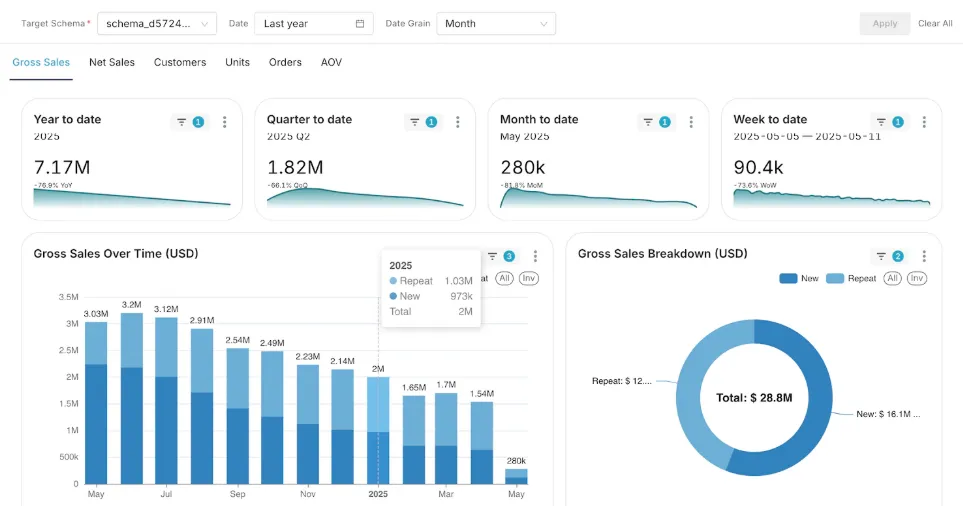Click the 3.12M Jul bar label

(x=166, y=309)
